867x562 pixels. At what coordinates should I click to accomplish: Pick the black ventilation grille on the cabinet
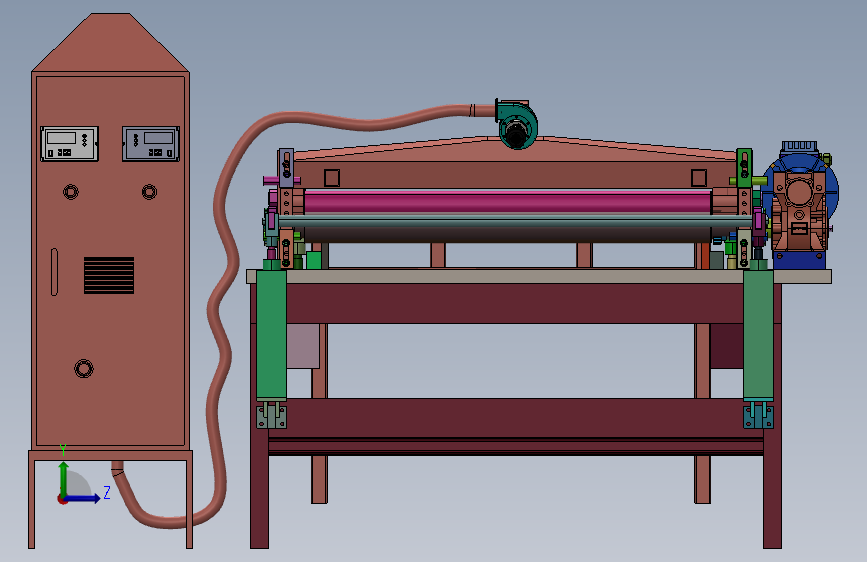109,275
